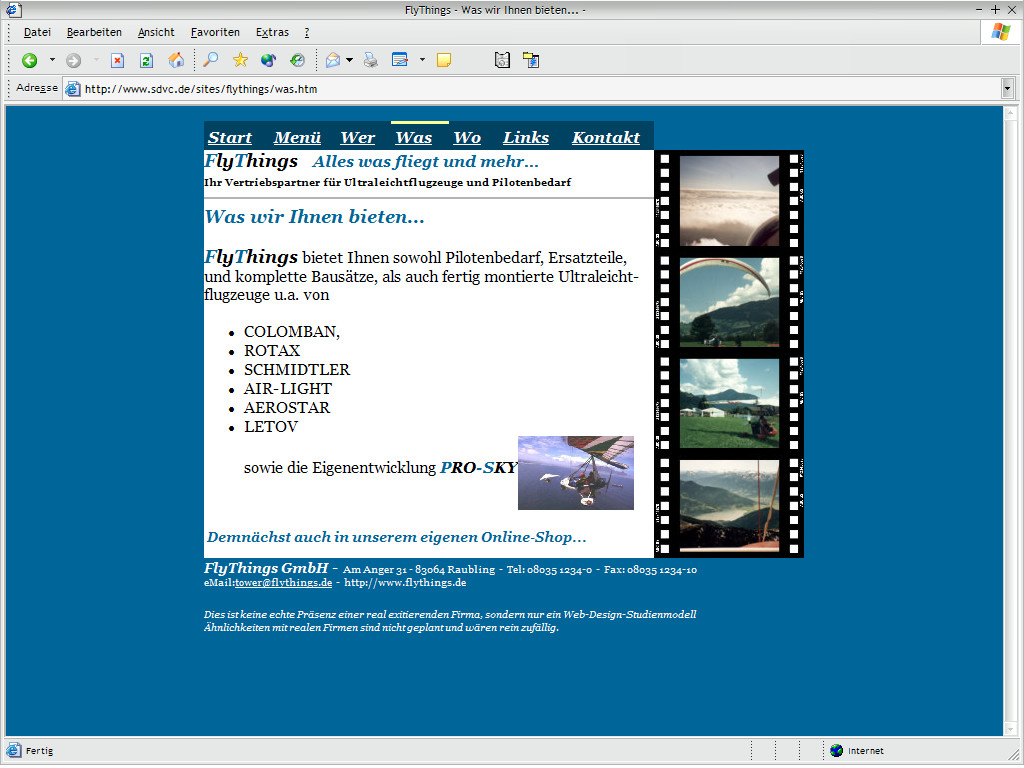Open the Extras menu
This screenshot has height=768, width=1024.
(272, 32)
